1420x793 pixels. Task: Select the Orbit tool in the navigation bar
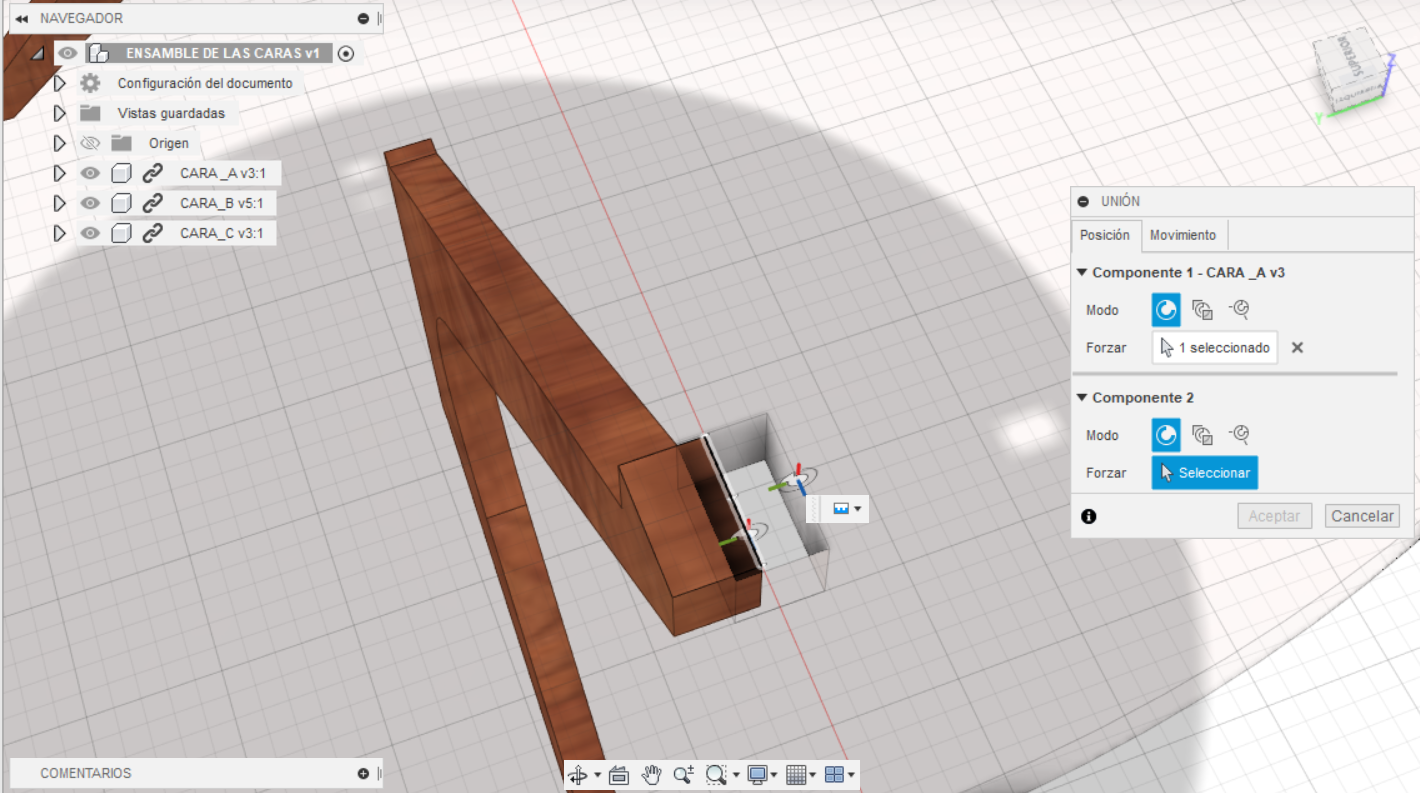[578, 774]
